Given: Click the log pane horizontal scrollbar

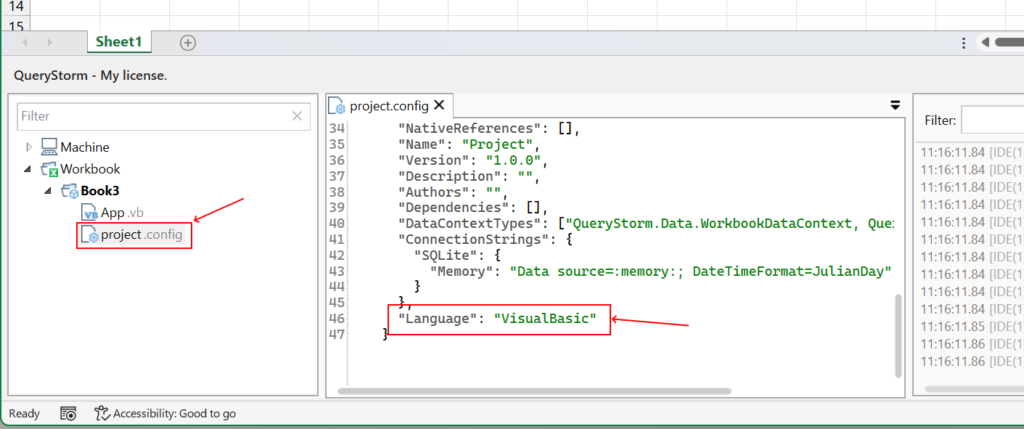Looking at the screenshot, I should (974, 389).
